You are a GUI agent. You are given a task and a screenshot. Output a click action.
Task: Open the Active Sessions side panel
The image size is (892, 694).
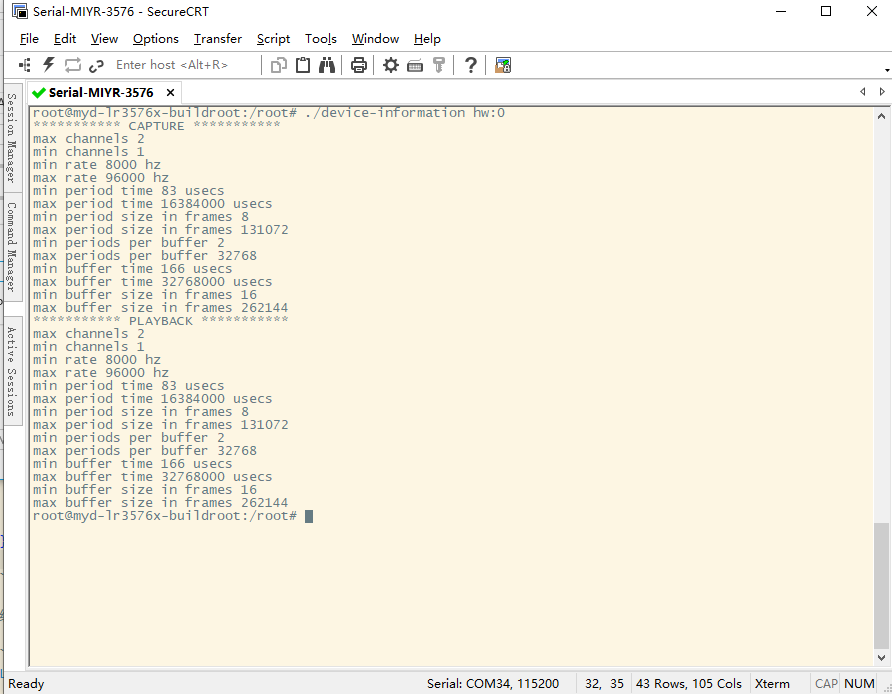pyautogui.click(x=11, y=371)
